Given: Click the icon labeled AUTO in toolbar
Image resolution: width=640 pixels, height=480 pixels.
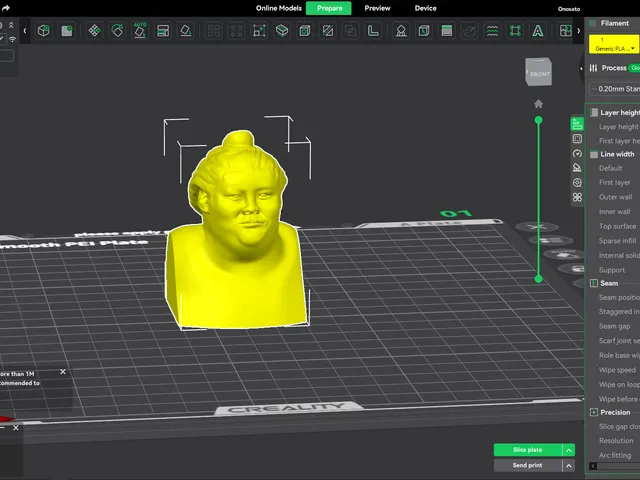Looking at the screenshot, I should (x=140, y=31).
